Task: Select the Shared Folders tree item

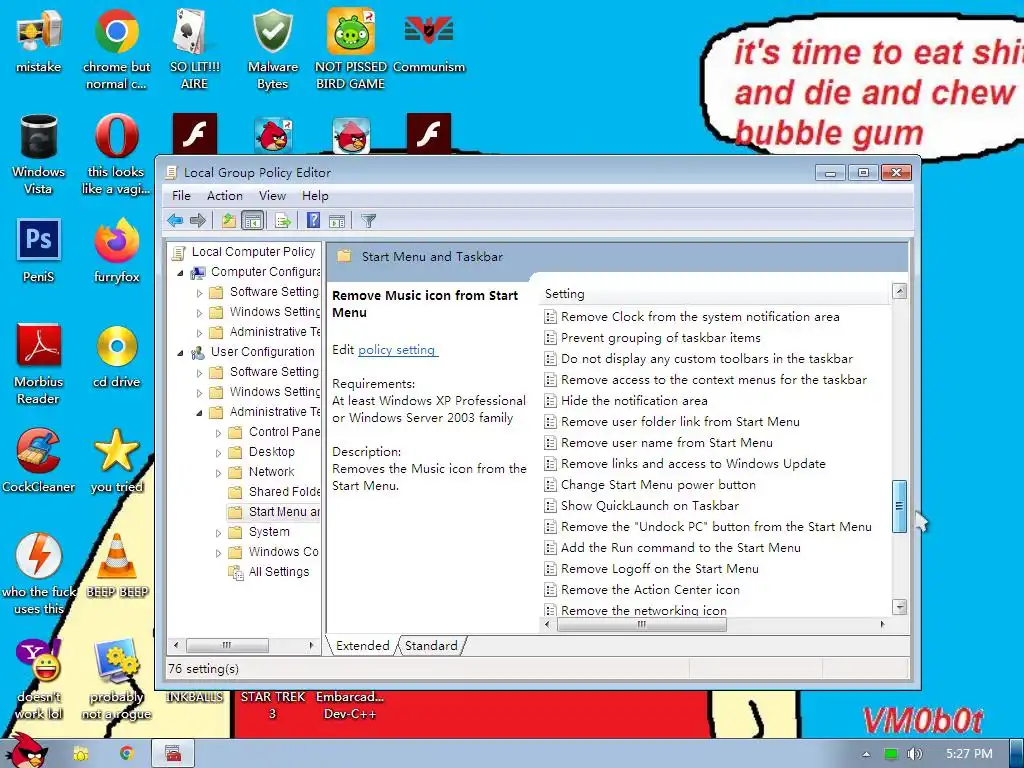Action: [x=284, y=492]
